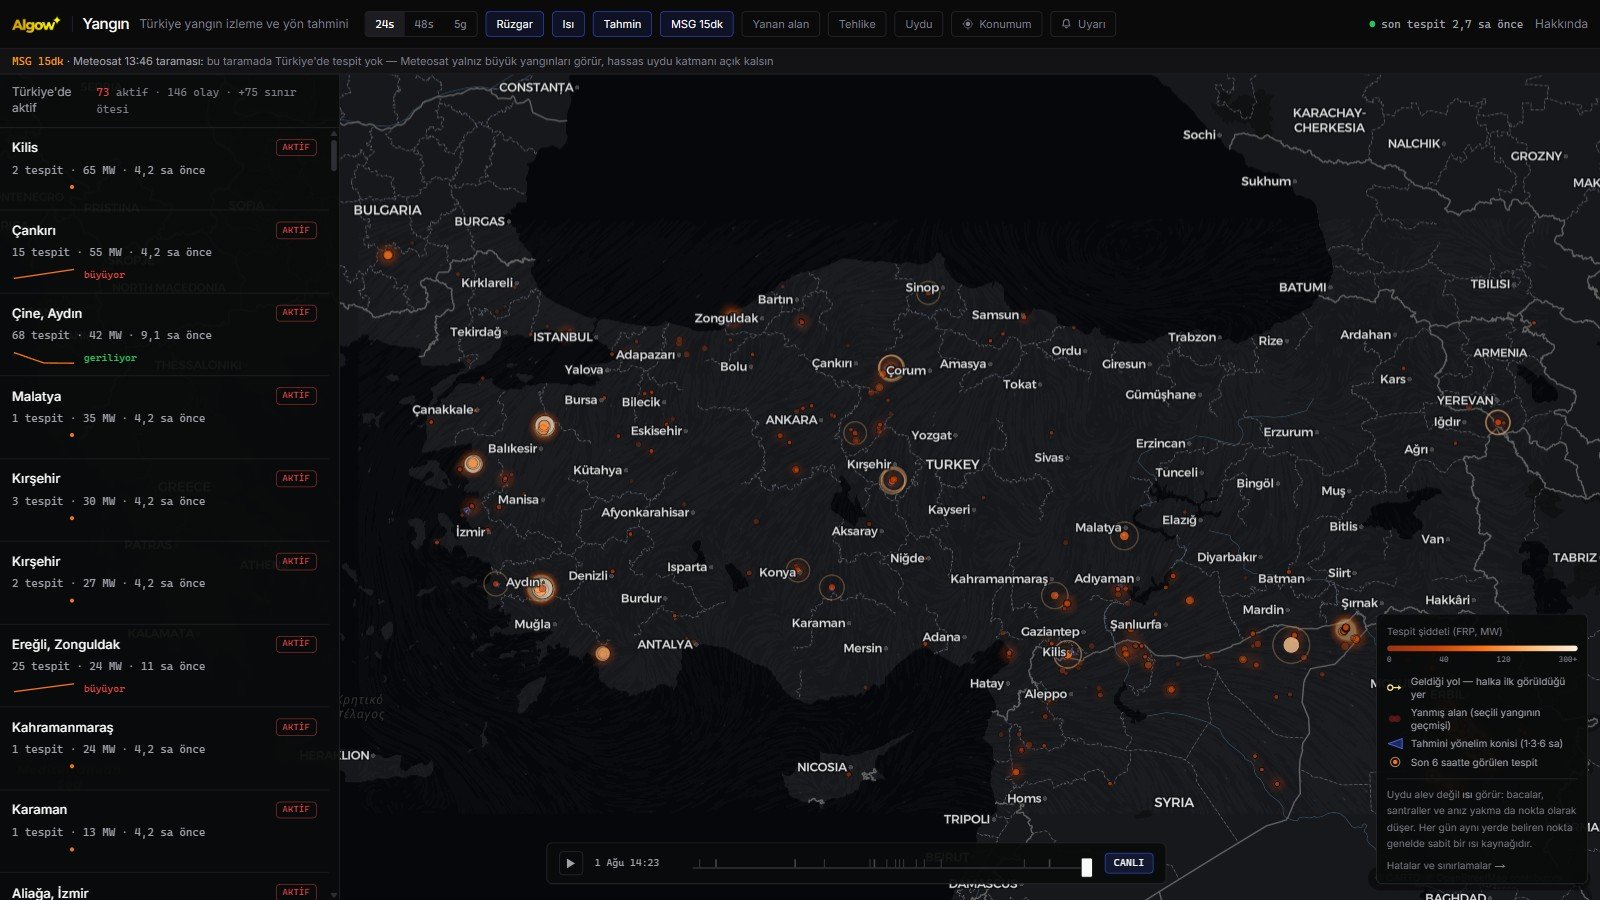Enable the Yanan alan layer
The image size is (1600, 900).
click(781, 24)
